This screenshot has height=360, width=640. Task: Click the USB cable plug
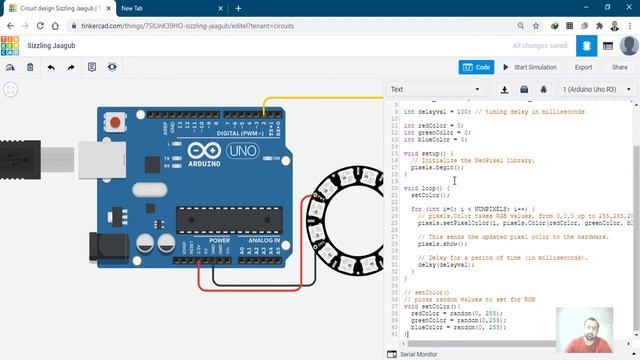coord(20,160)
